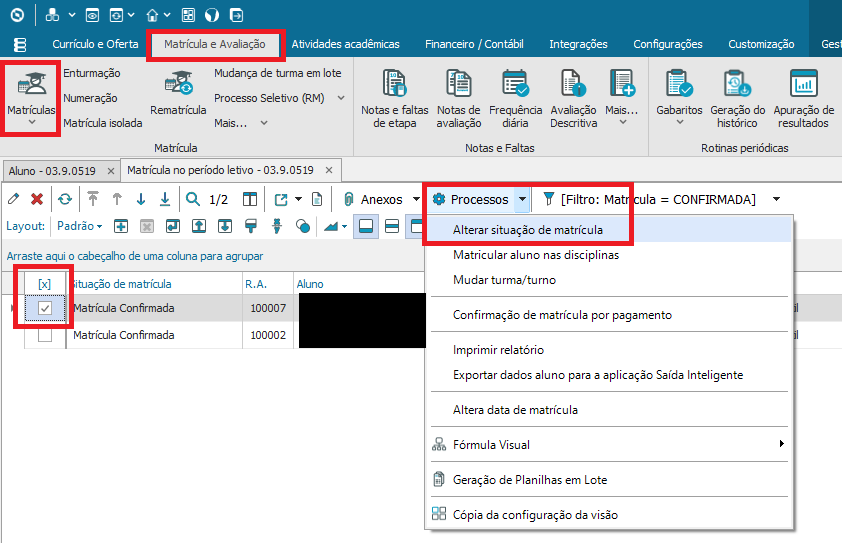Click the add layout plus icon
The width and height of the screenshot is (842, 543).
tap(121, 226)
